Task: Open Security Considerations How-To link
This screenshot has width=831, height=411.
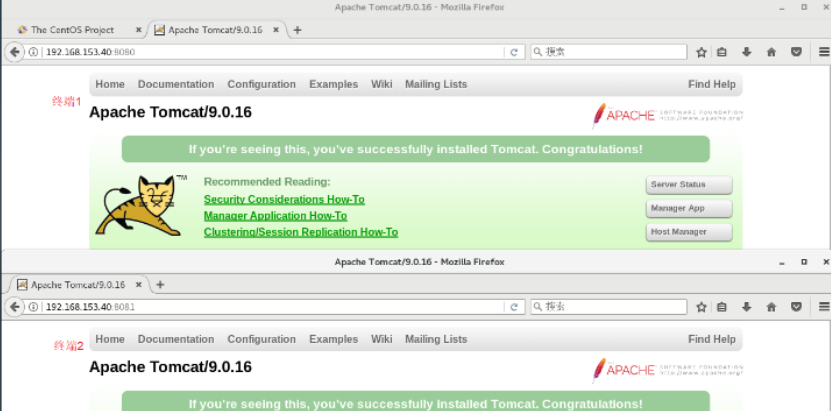Action: click(x=284, y=200)
